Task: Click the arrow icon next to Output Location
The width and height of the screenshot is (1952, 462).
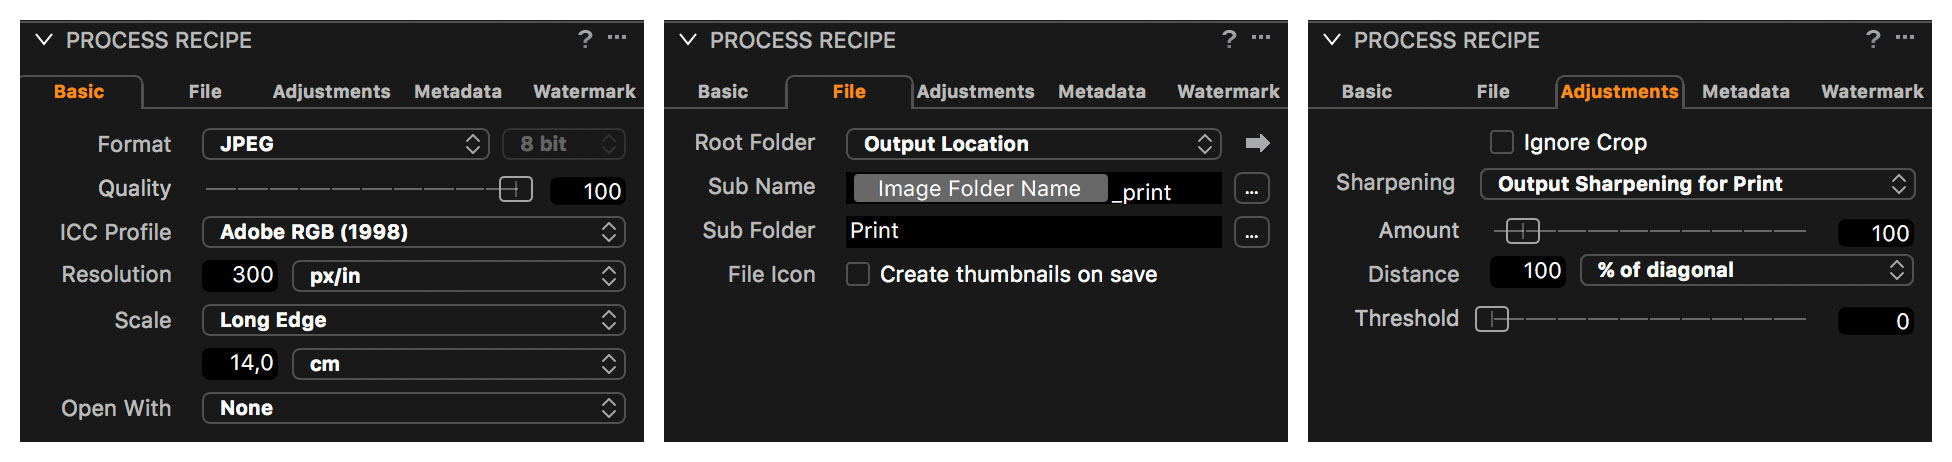Action: 1257,143
